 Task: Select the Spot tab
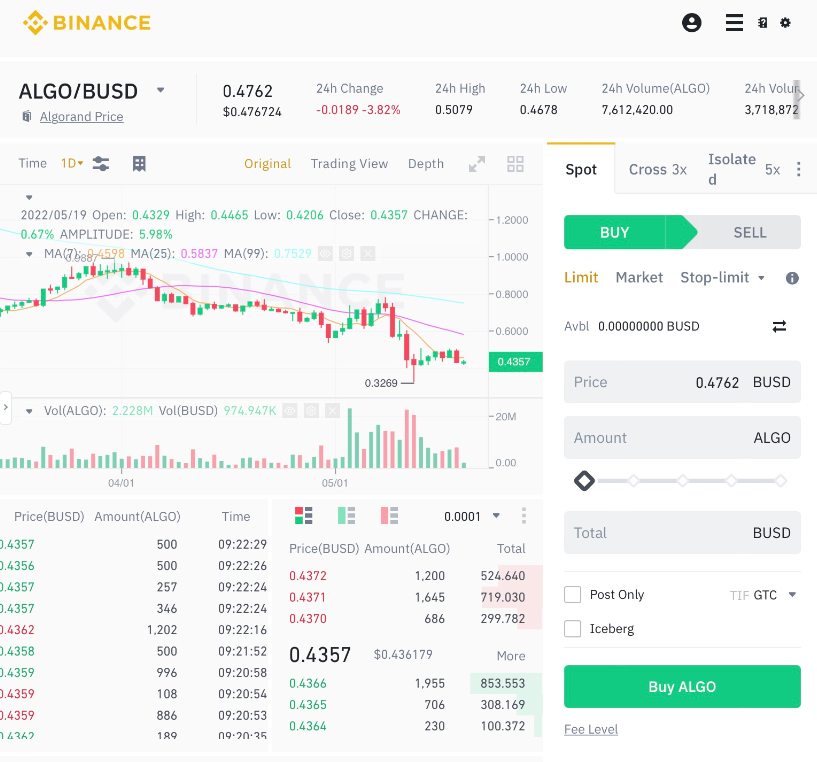581,169
